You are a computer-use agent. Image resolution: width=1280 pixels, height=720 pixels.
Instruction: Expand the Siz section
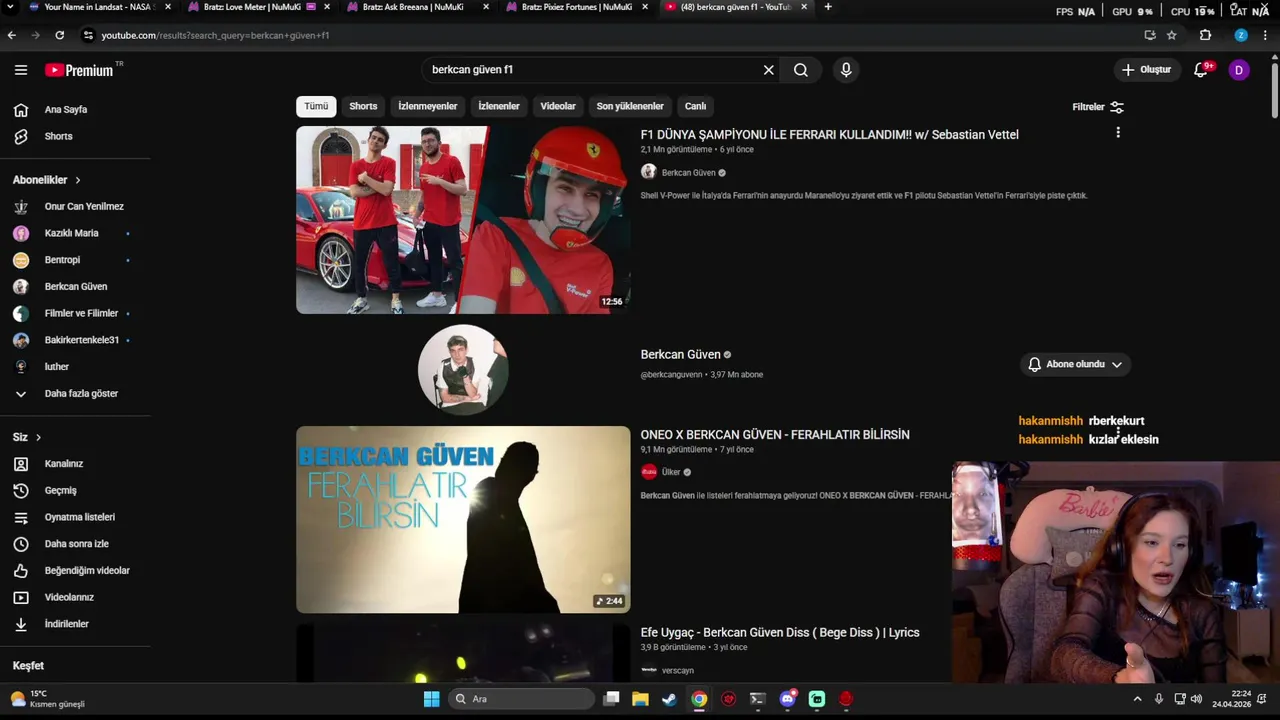coord(27,437)
